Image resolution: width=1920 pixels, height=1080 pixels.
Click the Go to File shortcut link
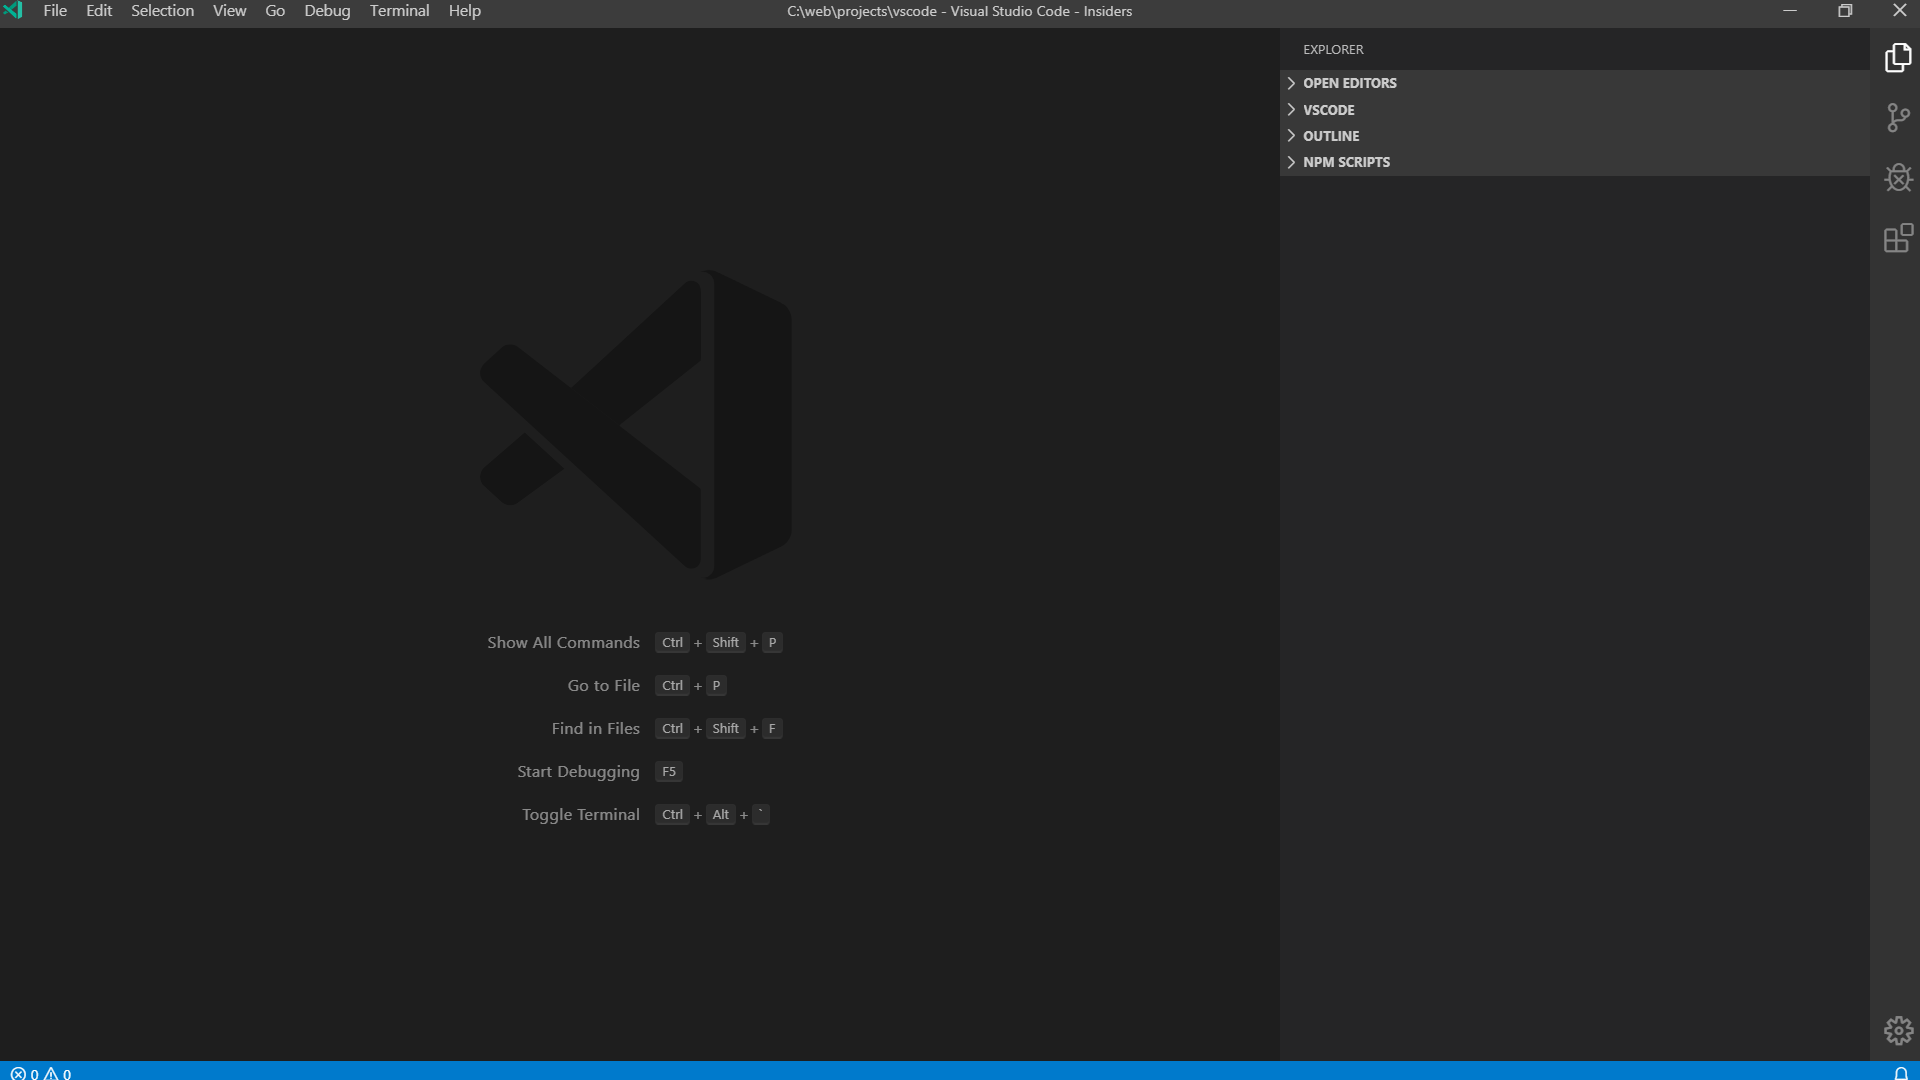[602, 685]
